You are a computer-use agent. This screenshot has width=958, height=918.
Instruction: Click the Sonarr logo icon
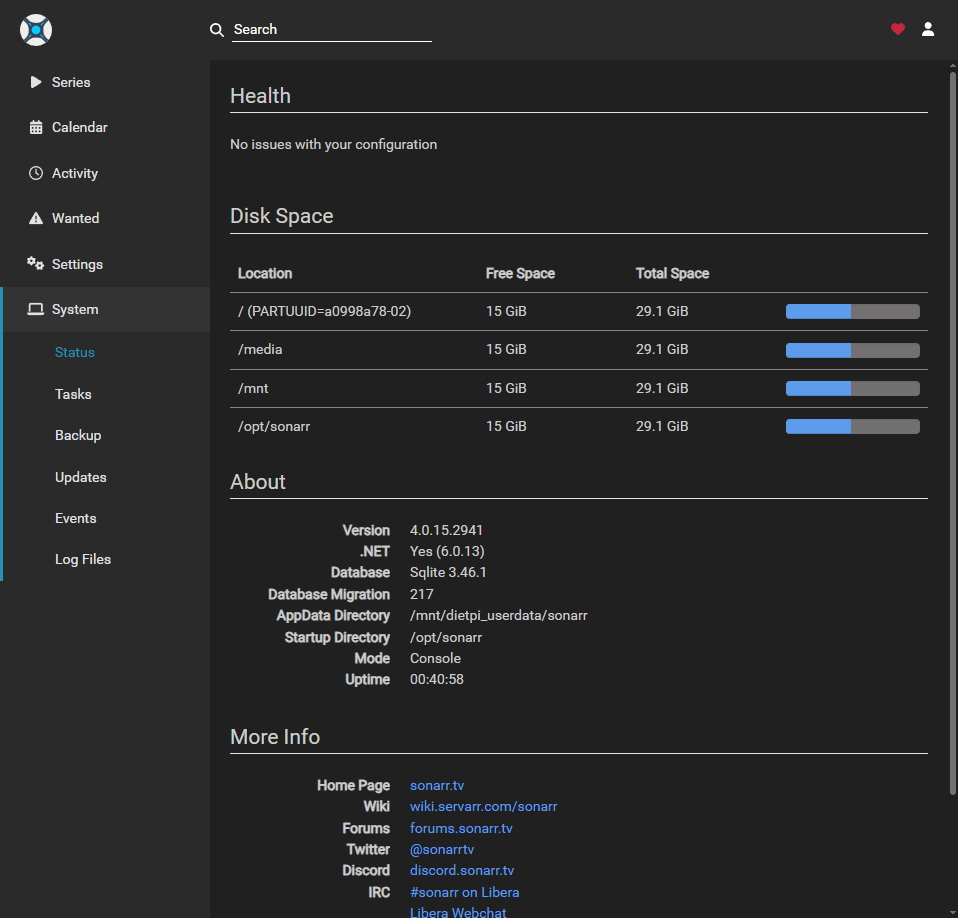point(36,30)
